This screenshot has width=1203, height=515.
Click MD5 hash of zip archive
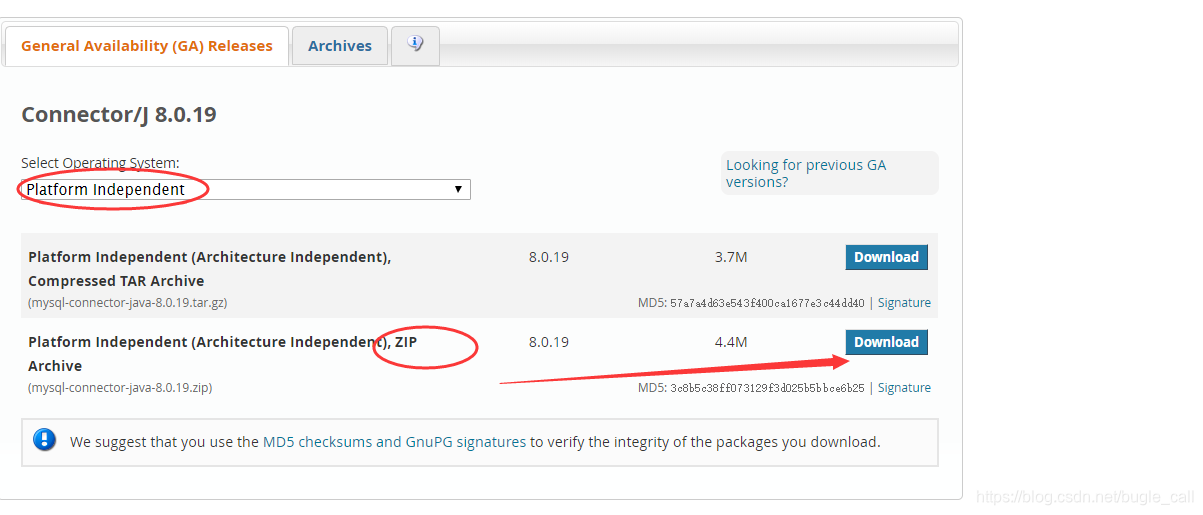tap(767, 387)
